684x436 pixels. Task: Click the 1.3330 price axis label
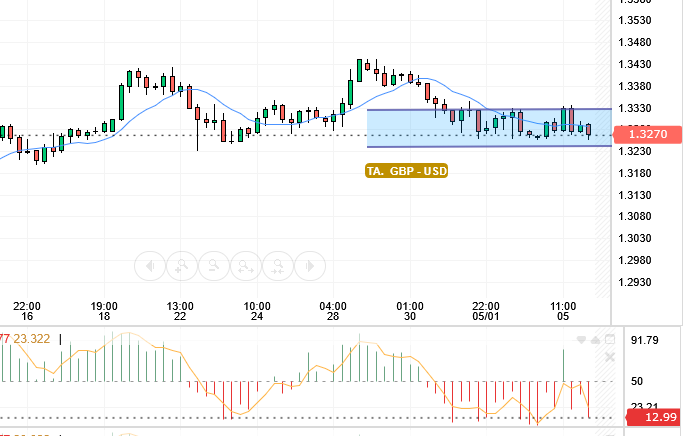635,108
